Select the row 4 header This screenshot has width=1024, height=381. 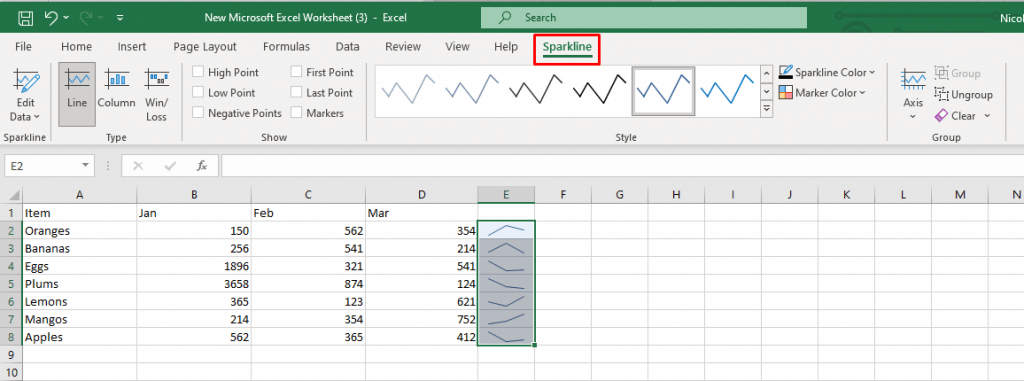(x=11, y=266)
